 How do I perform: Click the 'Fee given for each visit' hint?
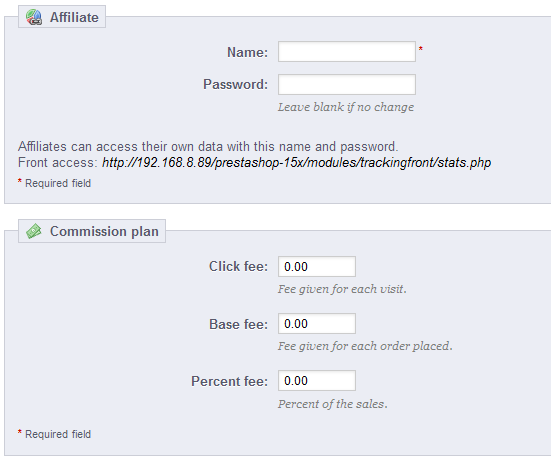(x=342, y=289)
